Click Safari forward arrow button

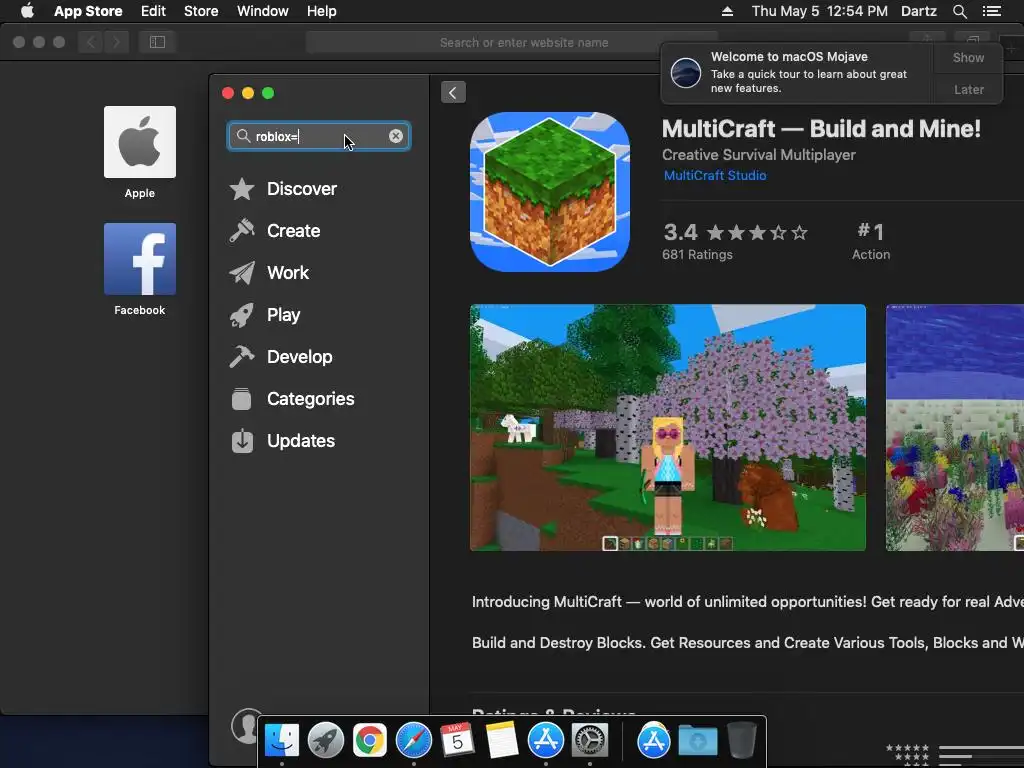[x=116, y=42]
